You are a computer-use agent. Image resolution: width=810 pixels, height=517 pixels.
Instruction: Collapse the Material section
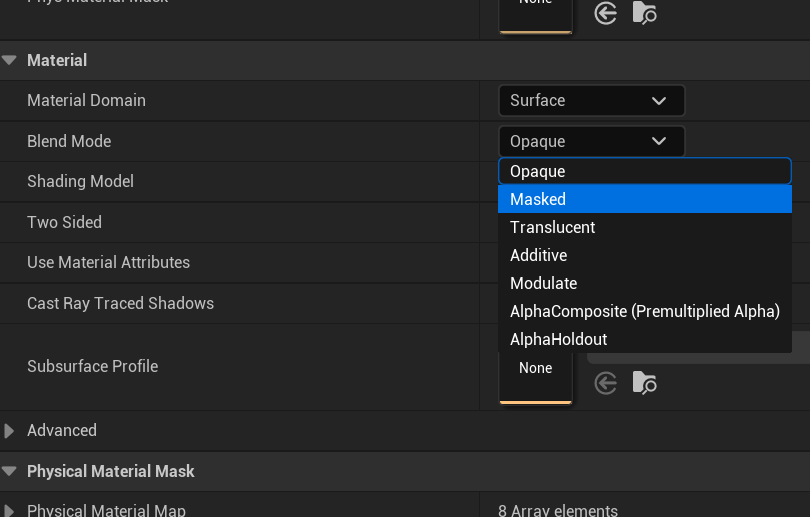10,61
